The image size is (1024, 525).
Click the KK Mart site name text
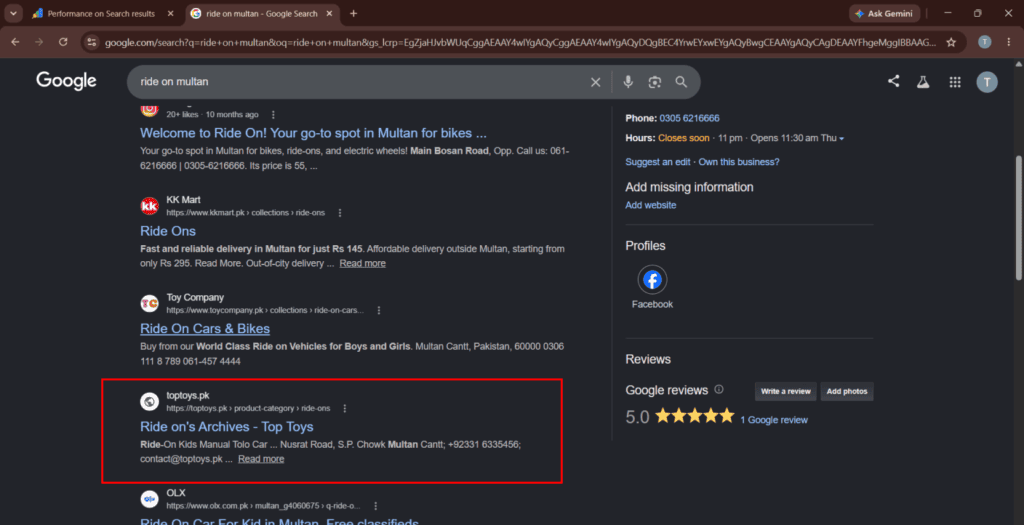184,200
